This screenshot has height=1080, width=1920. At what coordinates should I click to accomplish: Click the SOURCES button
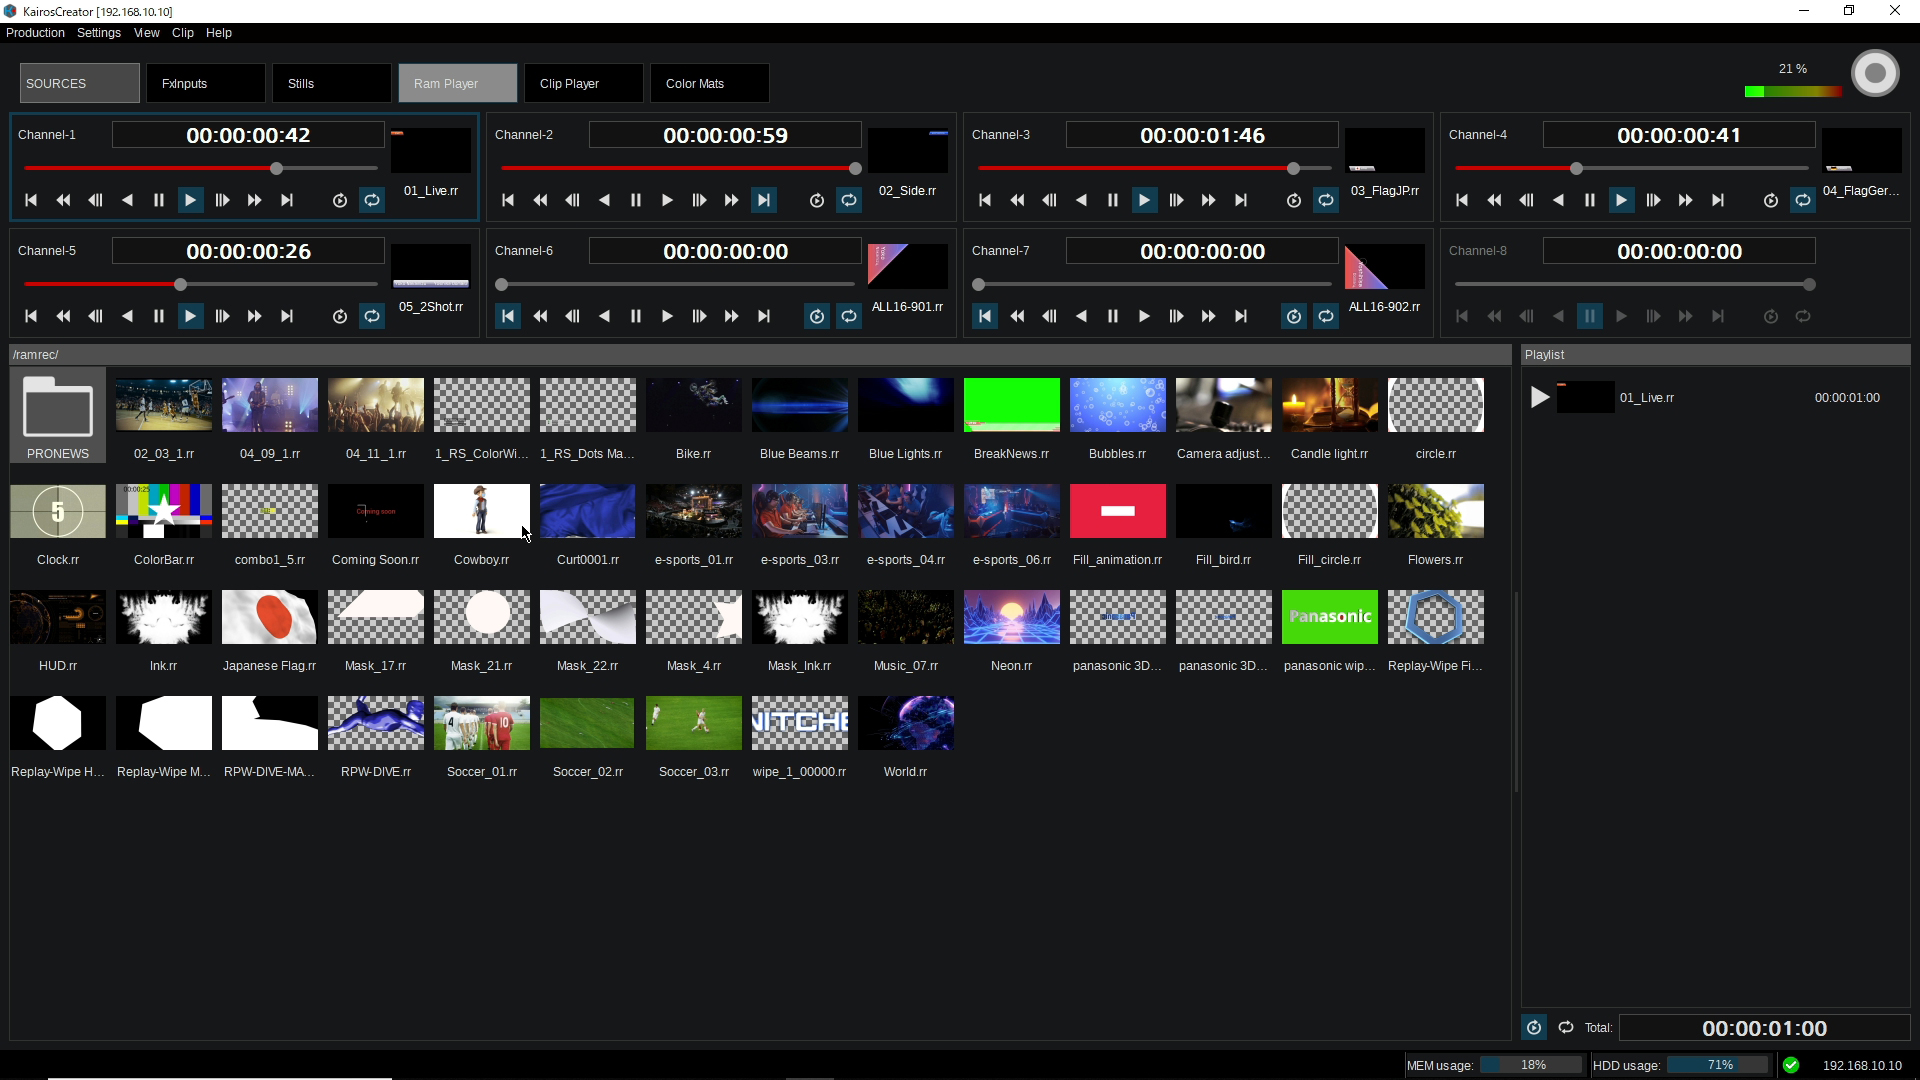tap(79, 84)
